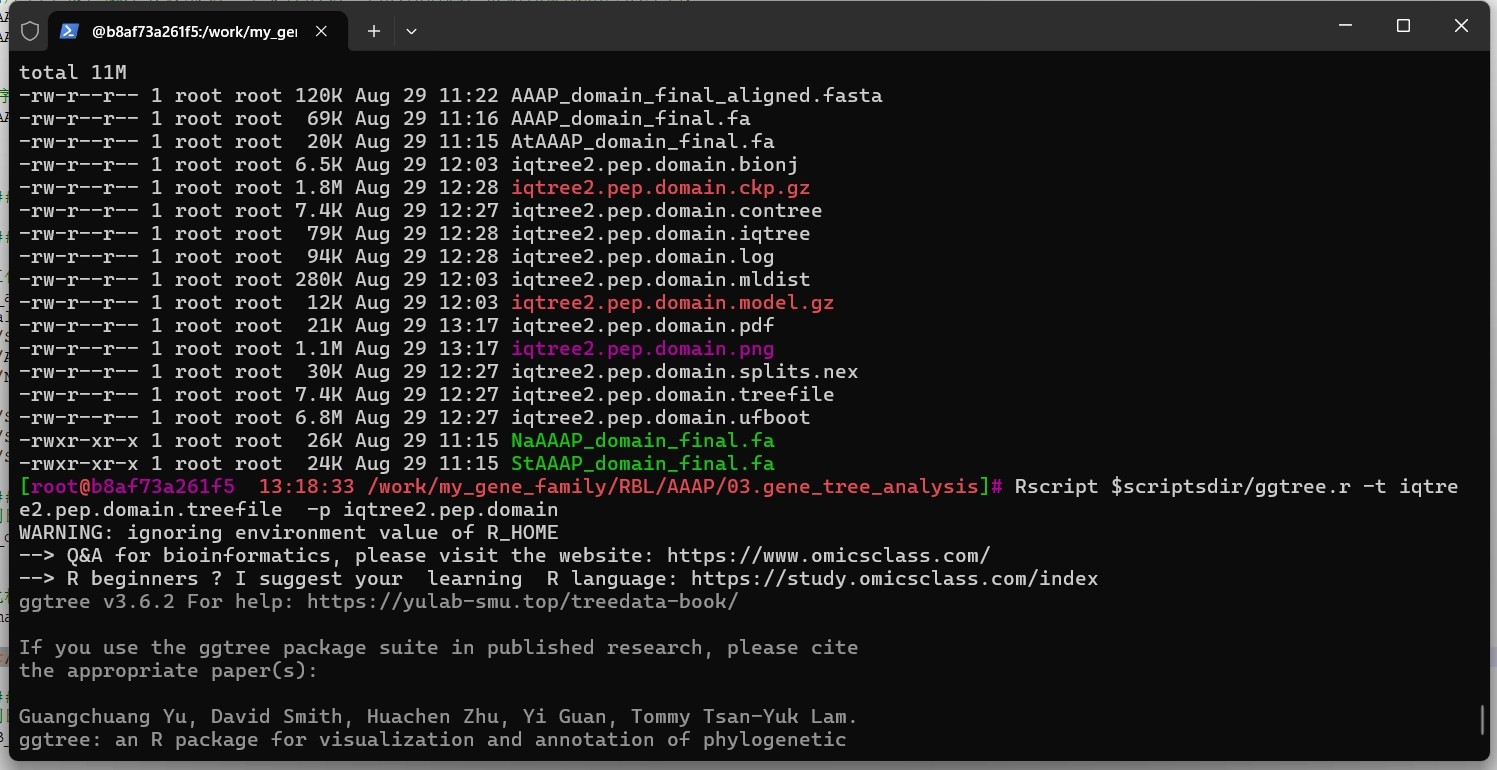Open the new tab profile dropdown arrow
Viewport: 1497px width, 770px height.
pos(411,31)
